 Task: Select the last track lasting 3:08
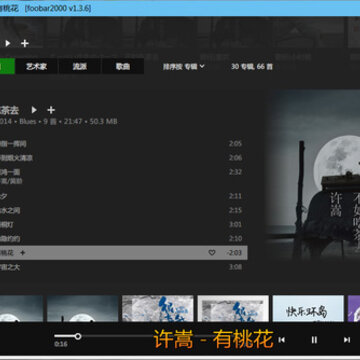[124, 267]
